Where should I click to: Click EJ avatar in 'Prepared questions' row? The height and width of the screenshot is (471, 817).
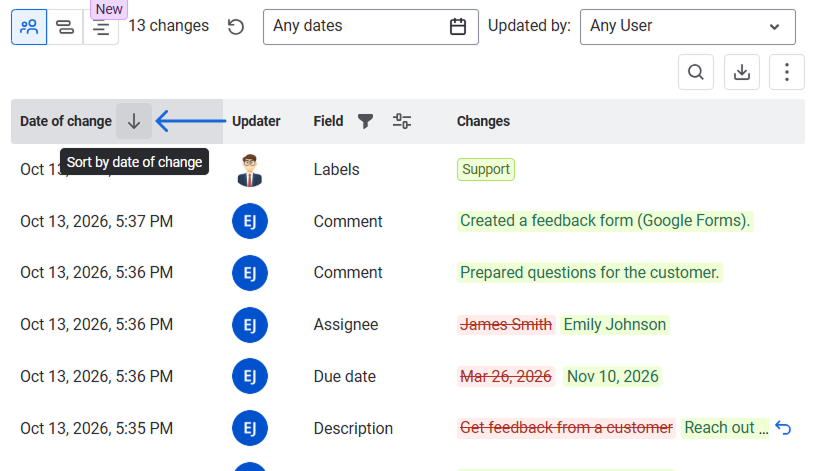click(250, 272)
